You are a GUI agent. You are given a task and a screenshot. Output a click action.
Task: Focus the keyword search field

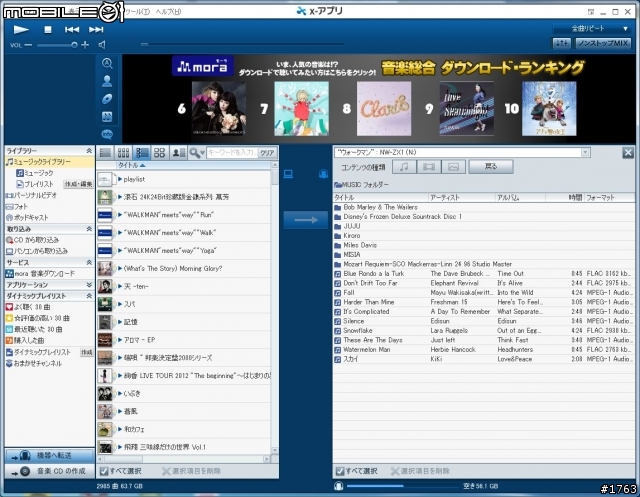[232, 153]
